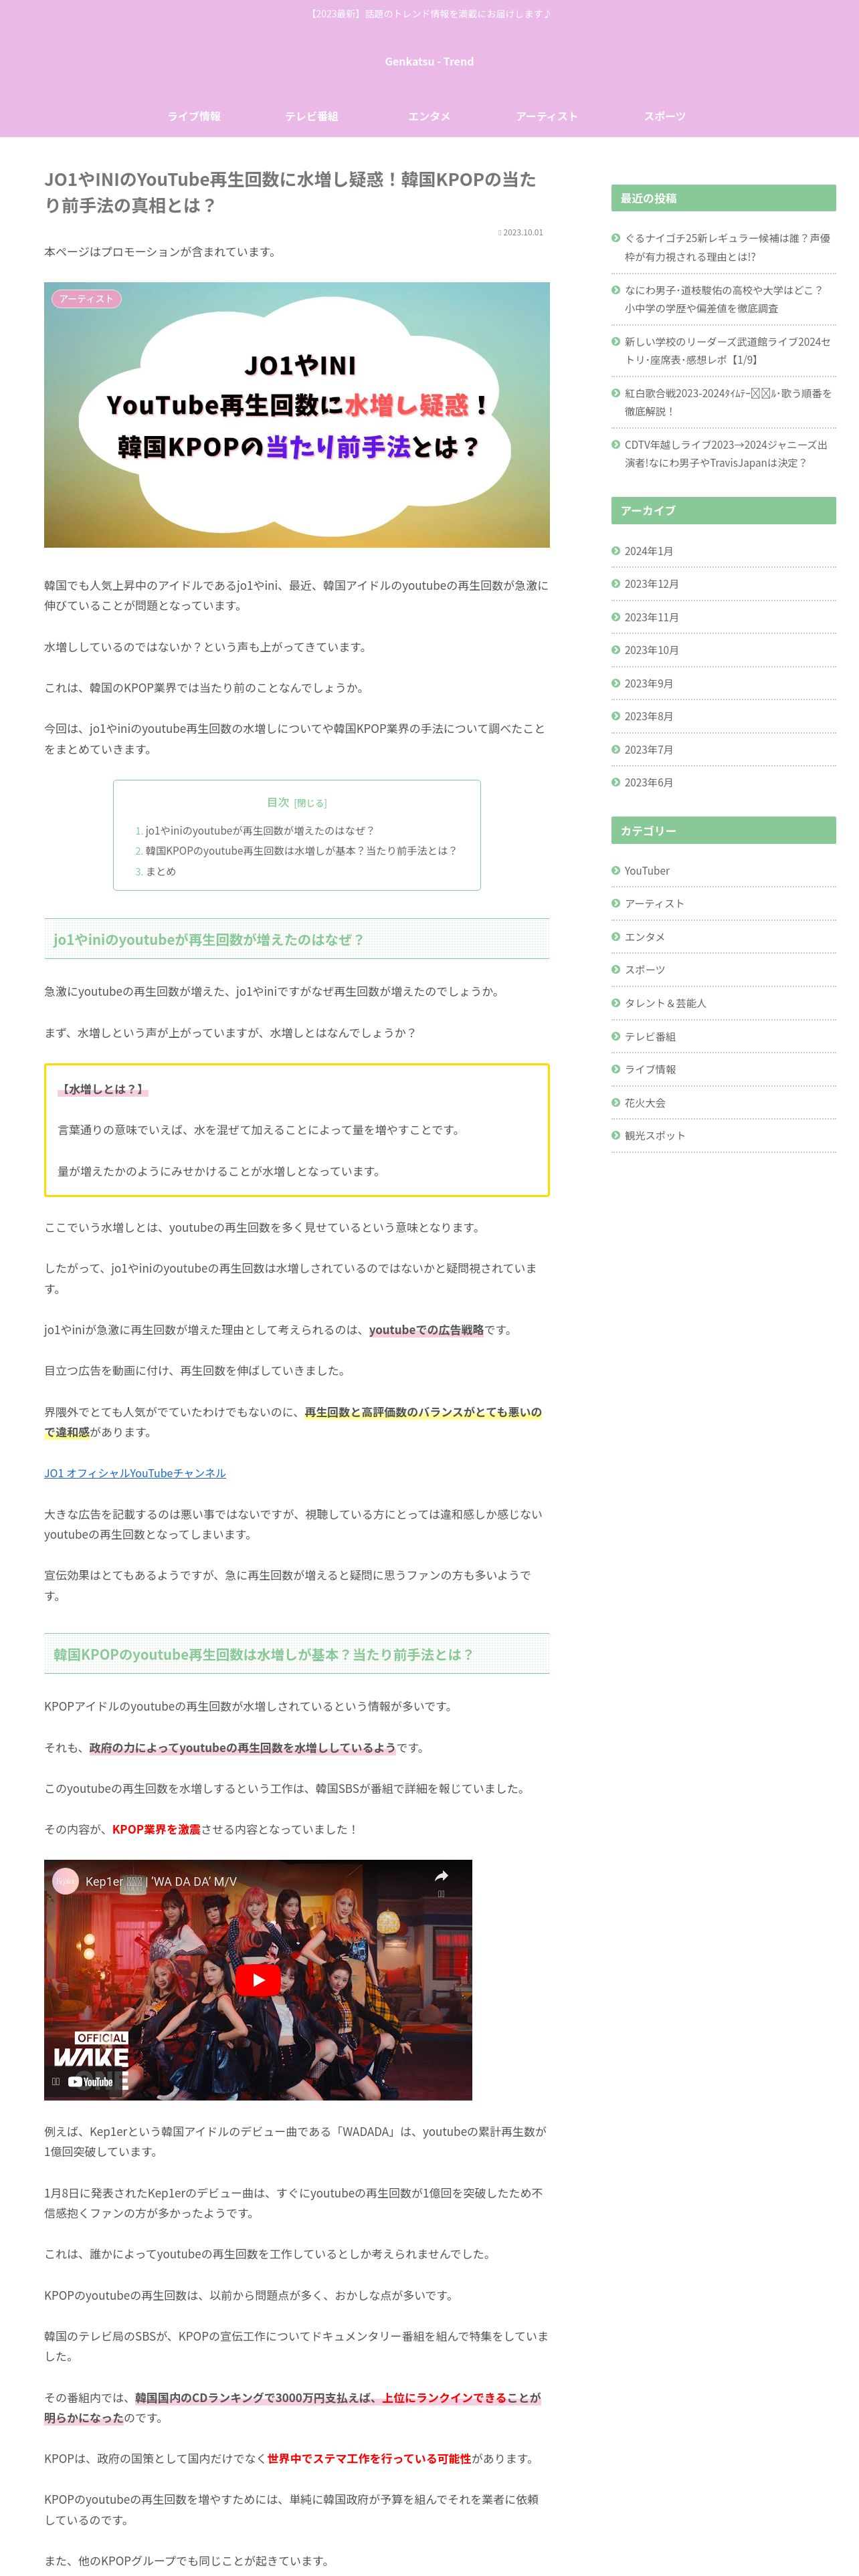Open JO1 オフィシャルYouTubeチャンネル link
Screen dimensions: 859x2576
[135, 1473]
